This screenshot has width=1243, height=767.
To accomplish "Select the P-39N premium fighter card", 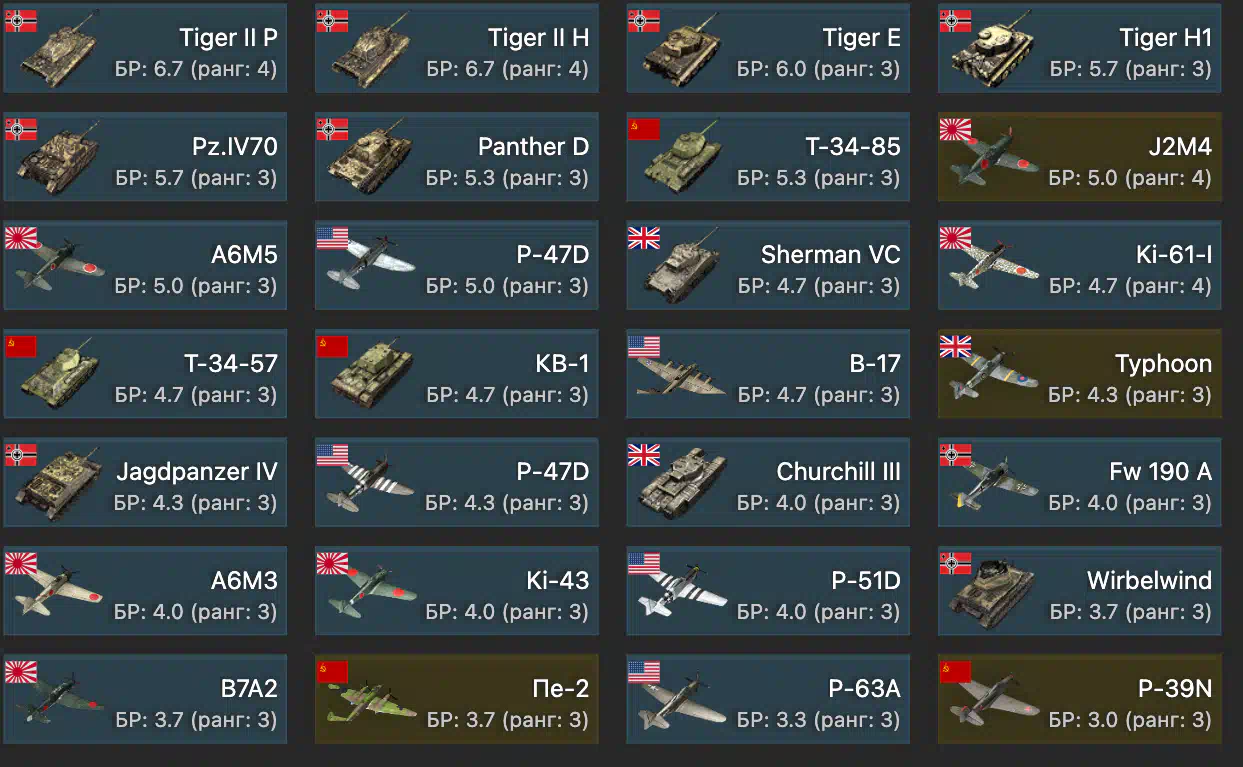I will point(1080,699).
